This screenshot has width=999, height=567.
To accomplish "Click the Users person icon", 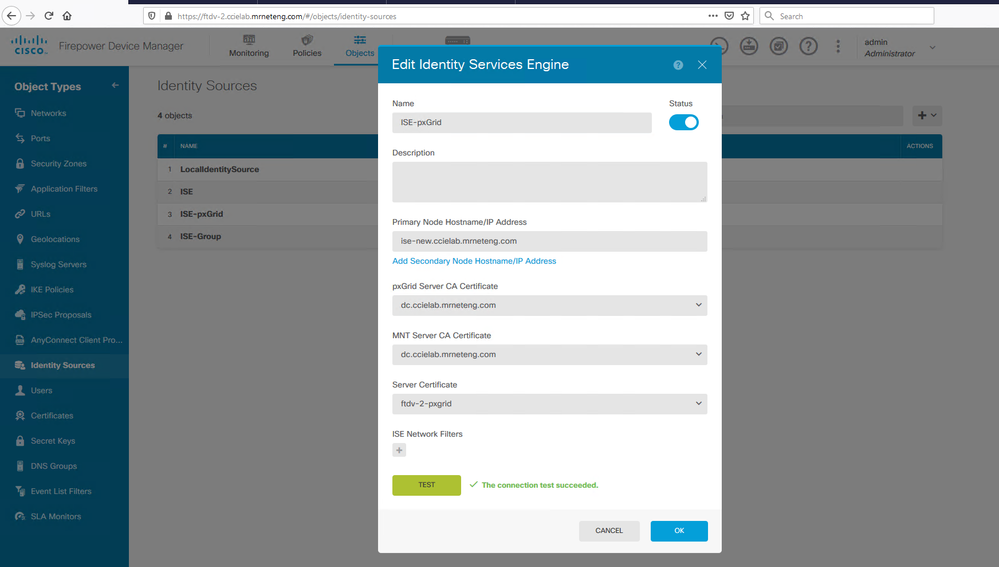I will point(20,391).
